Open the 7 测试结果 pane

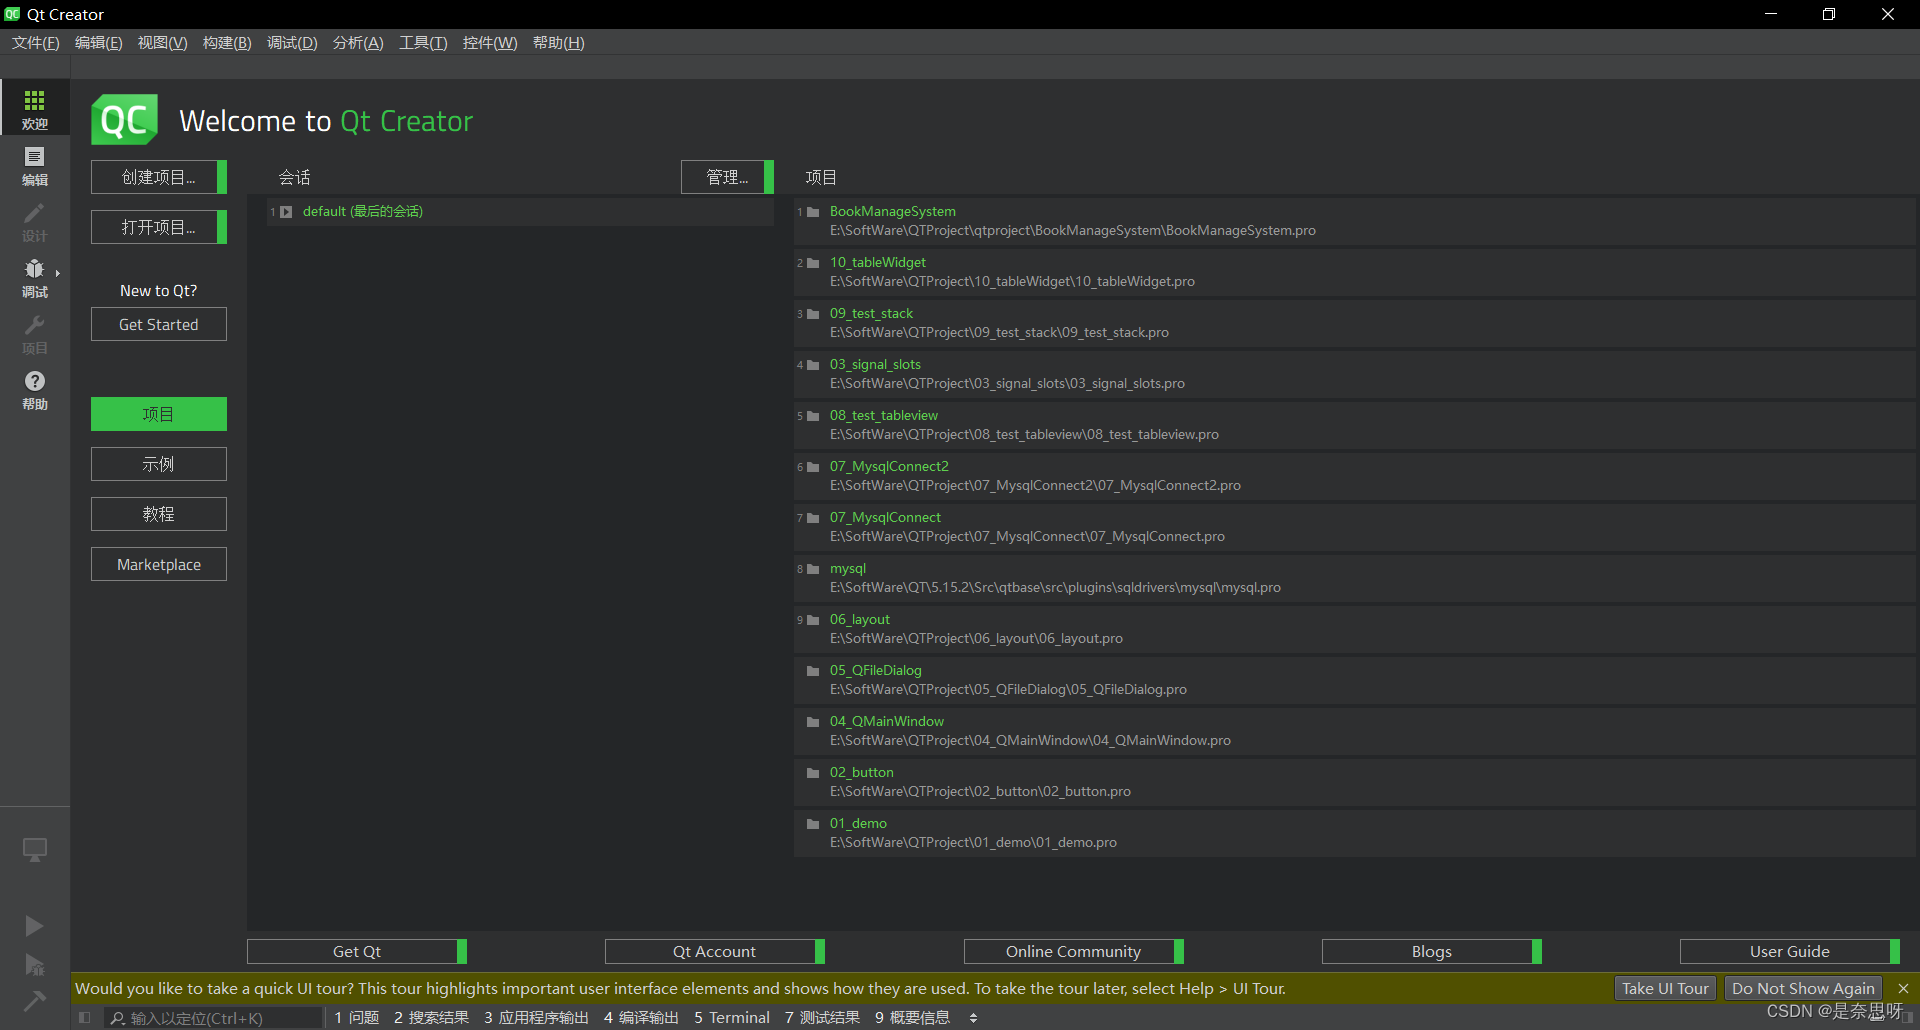pos(822,1018)
